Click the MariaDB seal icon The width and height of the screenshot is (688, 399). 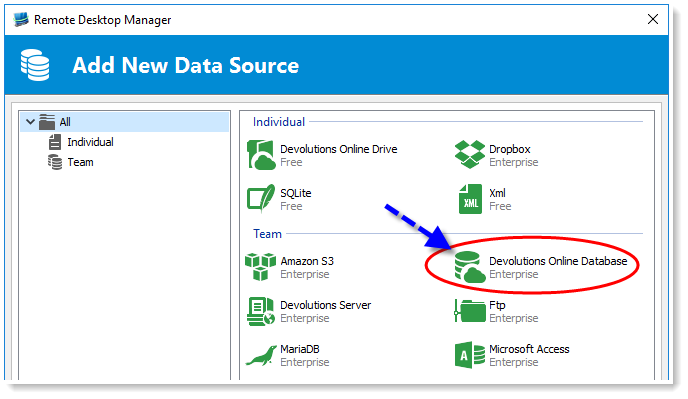click(x=261, y=356)
